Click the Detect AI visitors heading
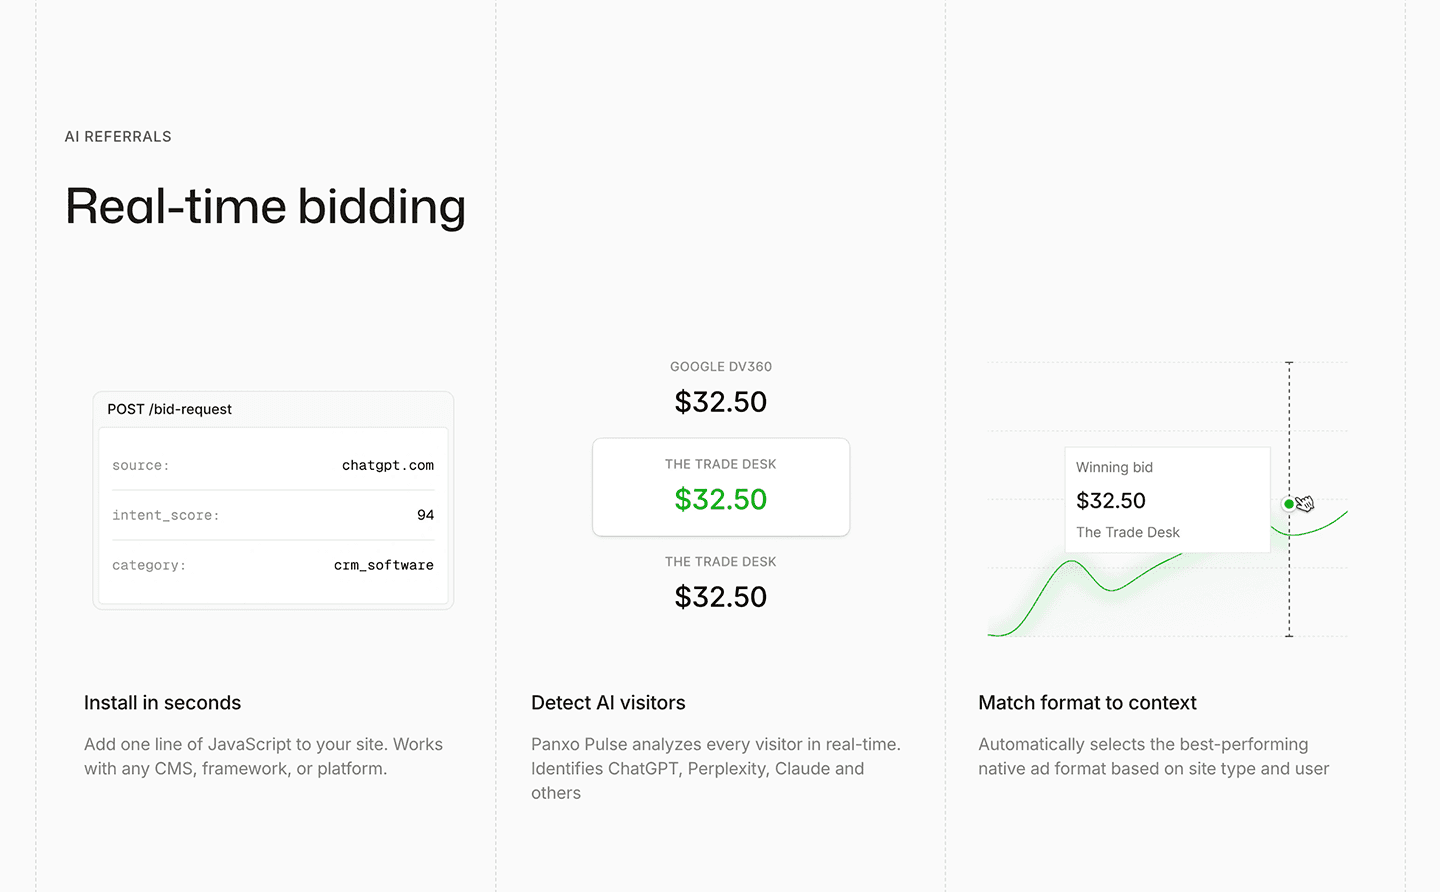This screenshot has width=1440, height=892. [608, 703]
